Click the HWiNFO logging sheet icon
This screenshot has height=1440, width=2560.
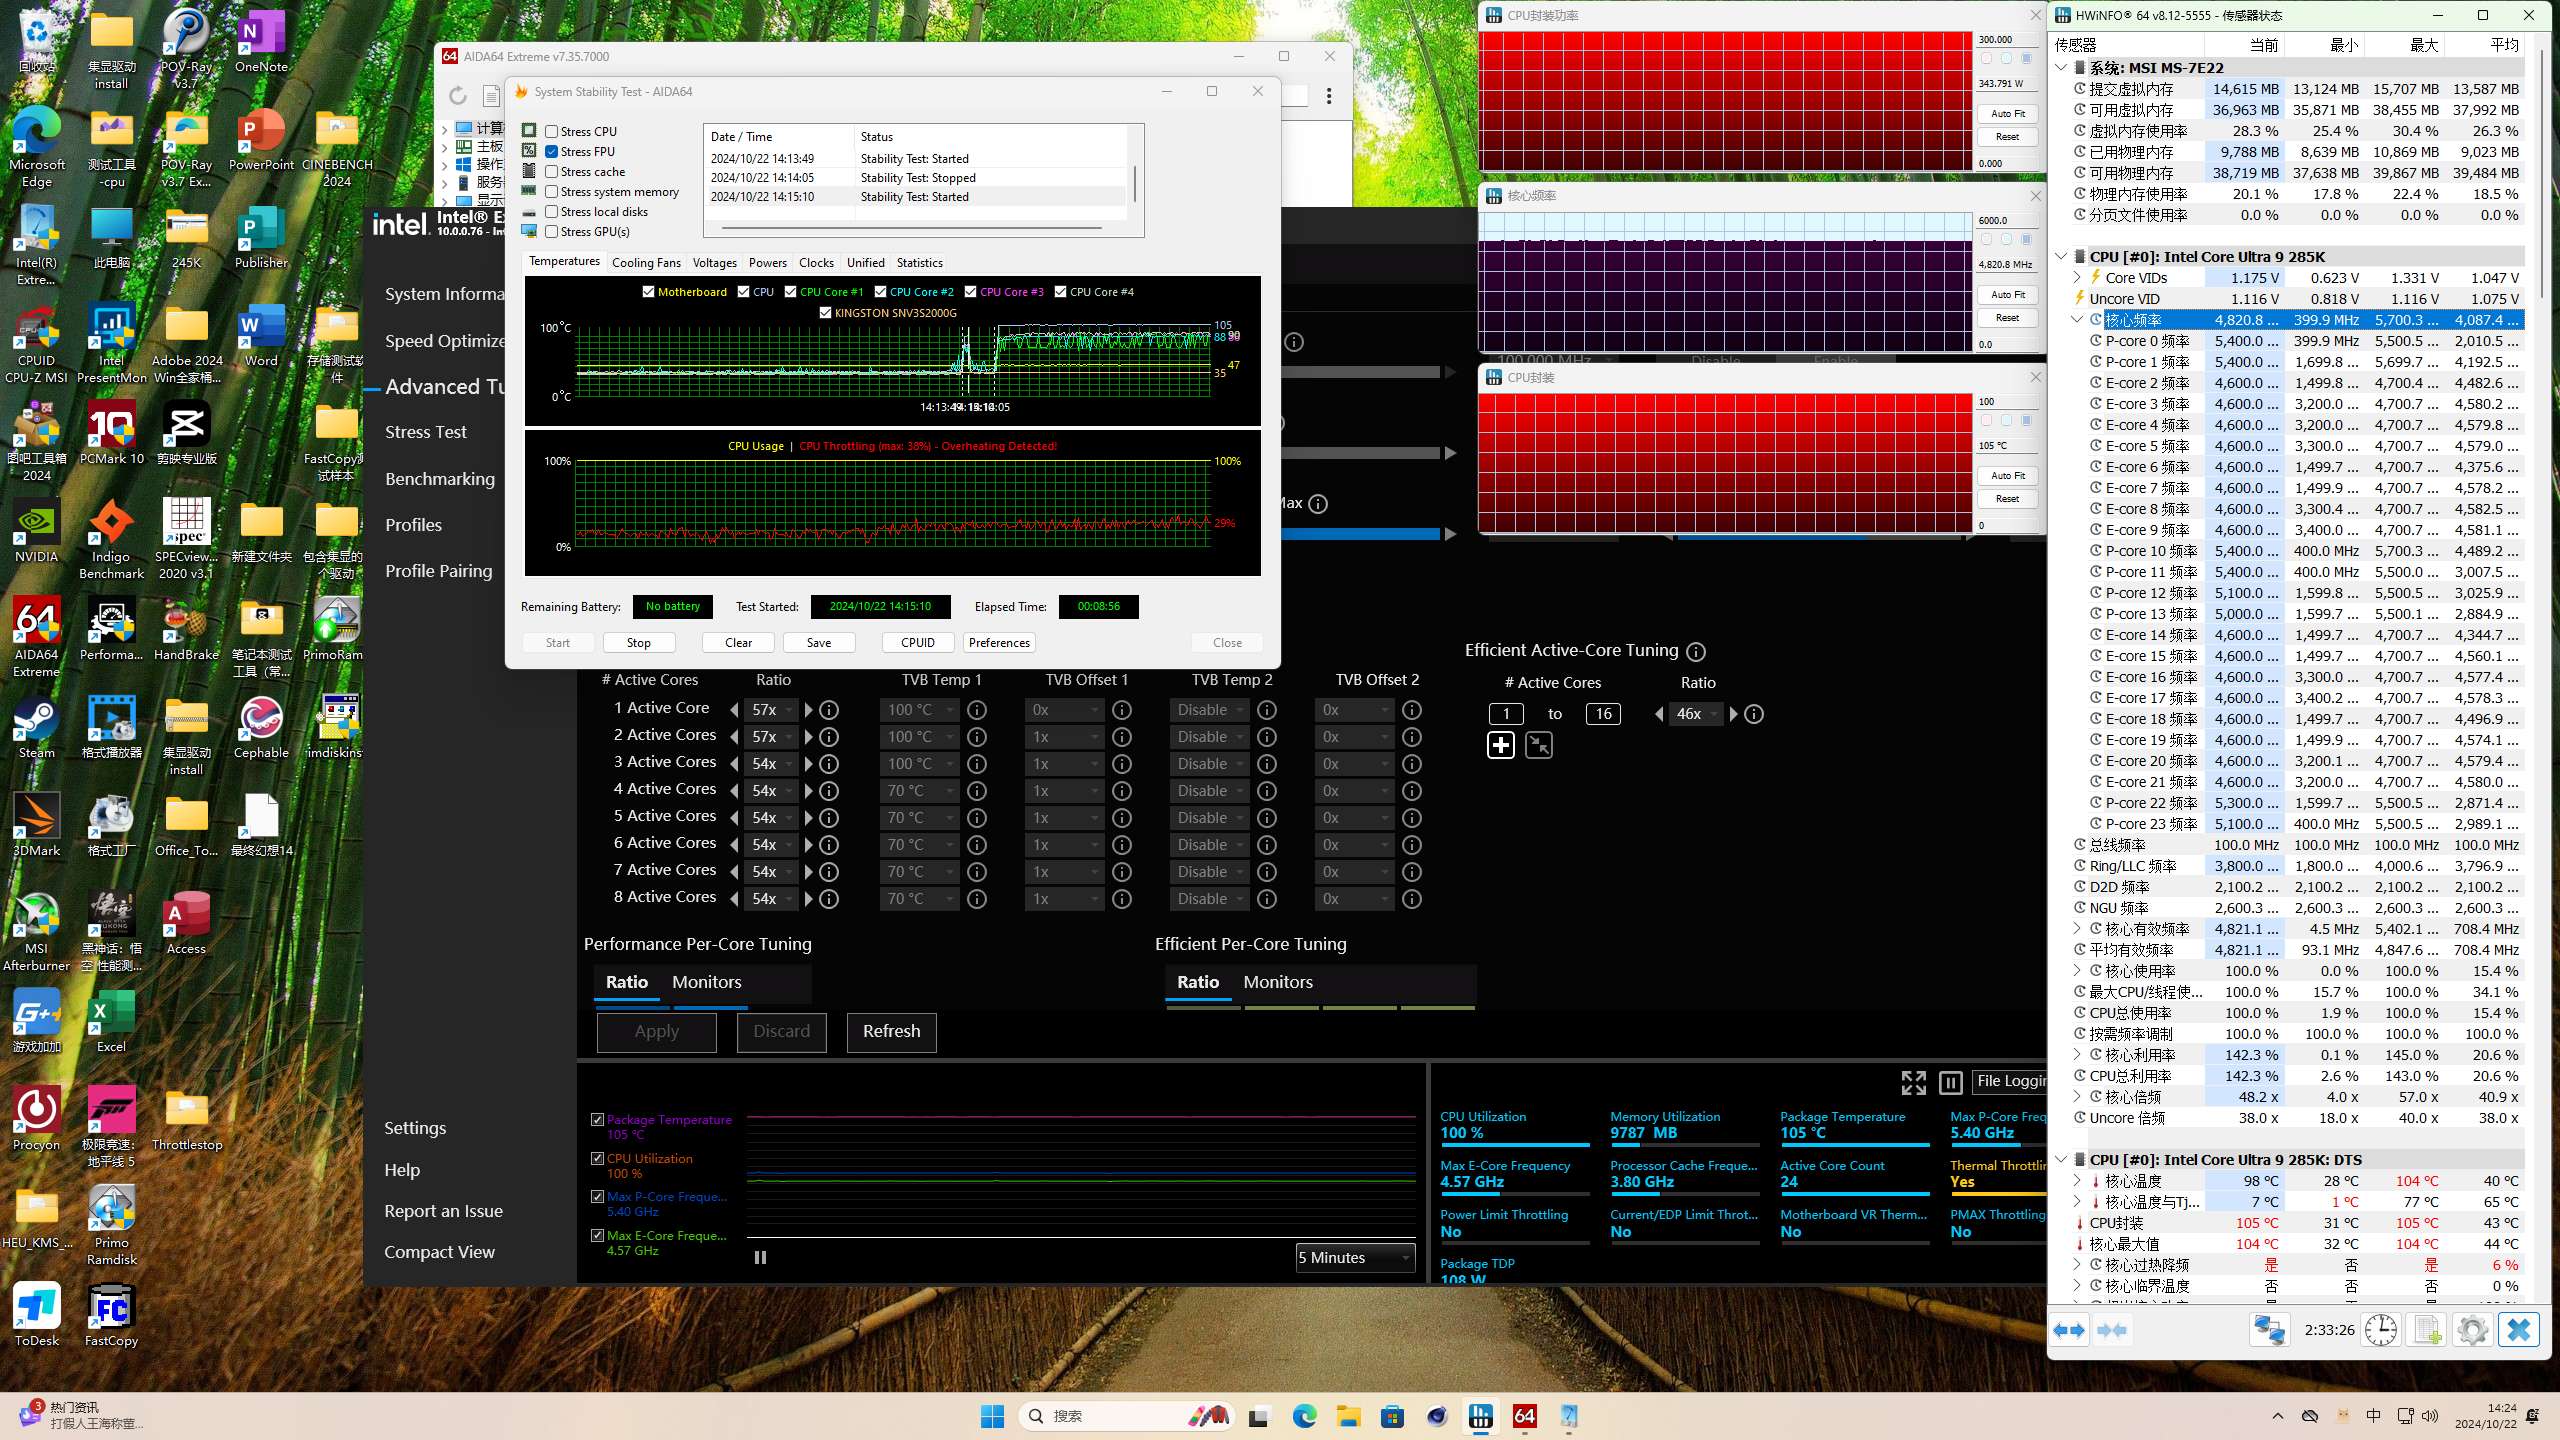pos(2427,1330)
